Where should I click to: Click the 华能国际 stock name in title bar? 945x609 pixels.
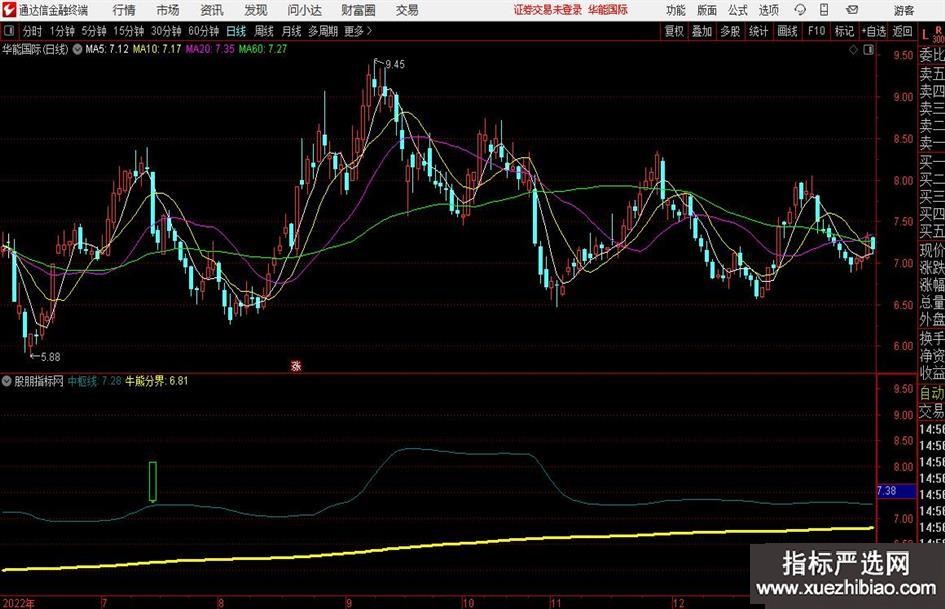(x=608, y=10)
